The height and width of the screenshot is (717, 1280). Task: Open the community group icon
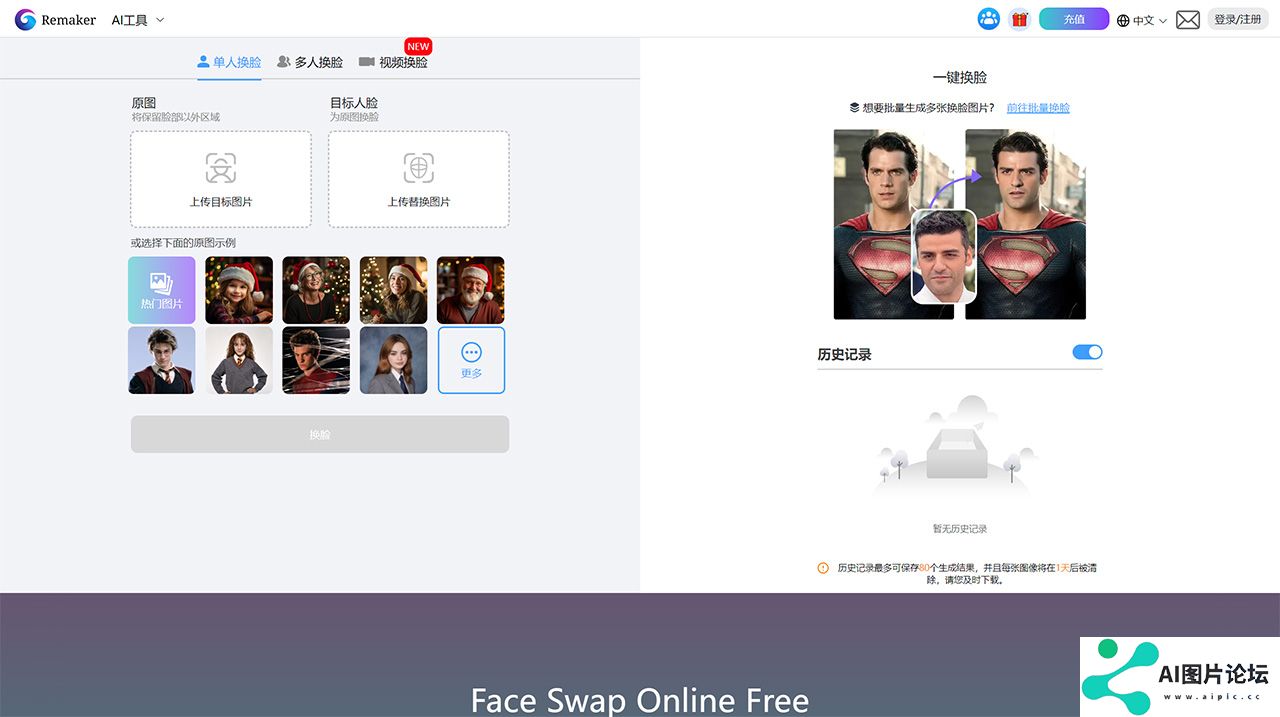988,19
